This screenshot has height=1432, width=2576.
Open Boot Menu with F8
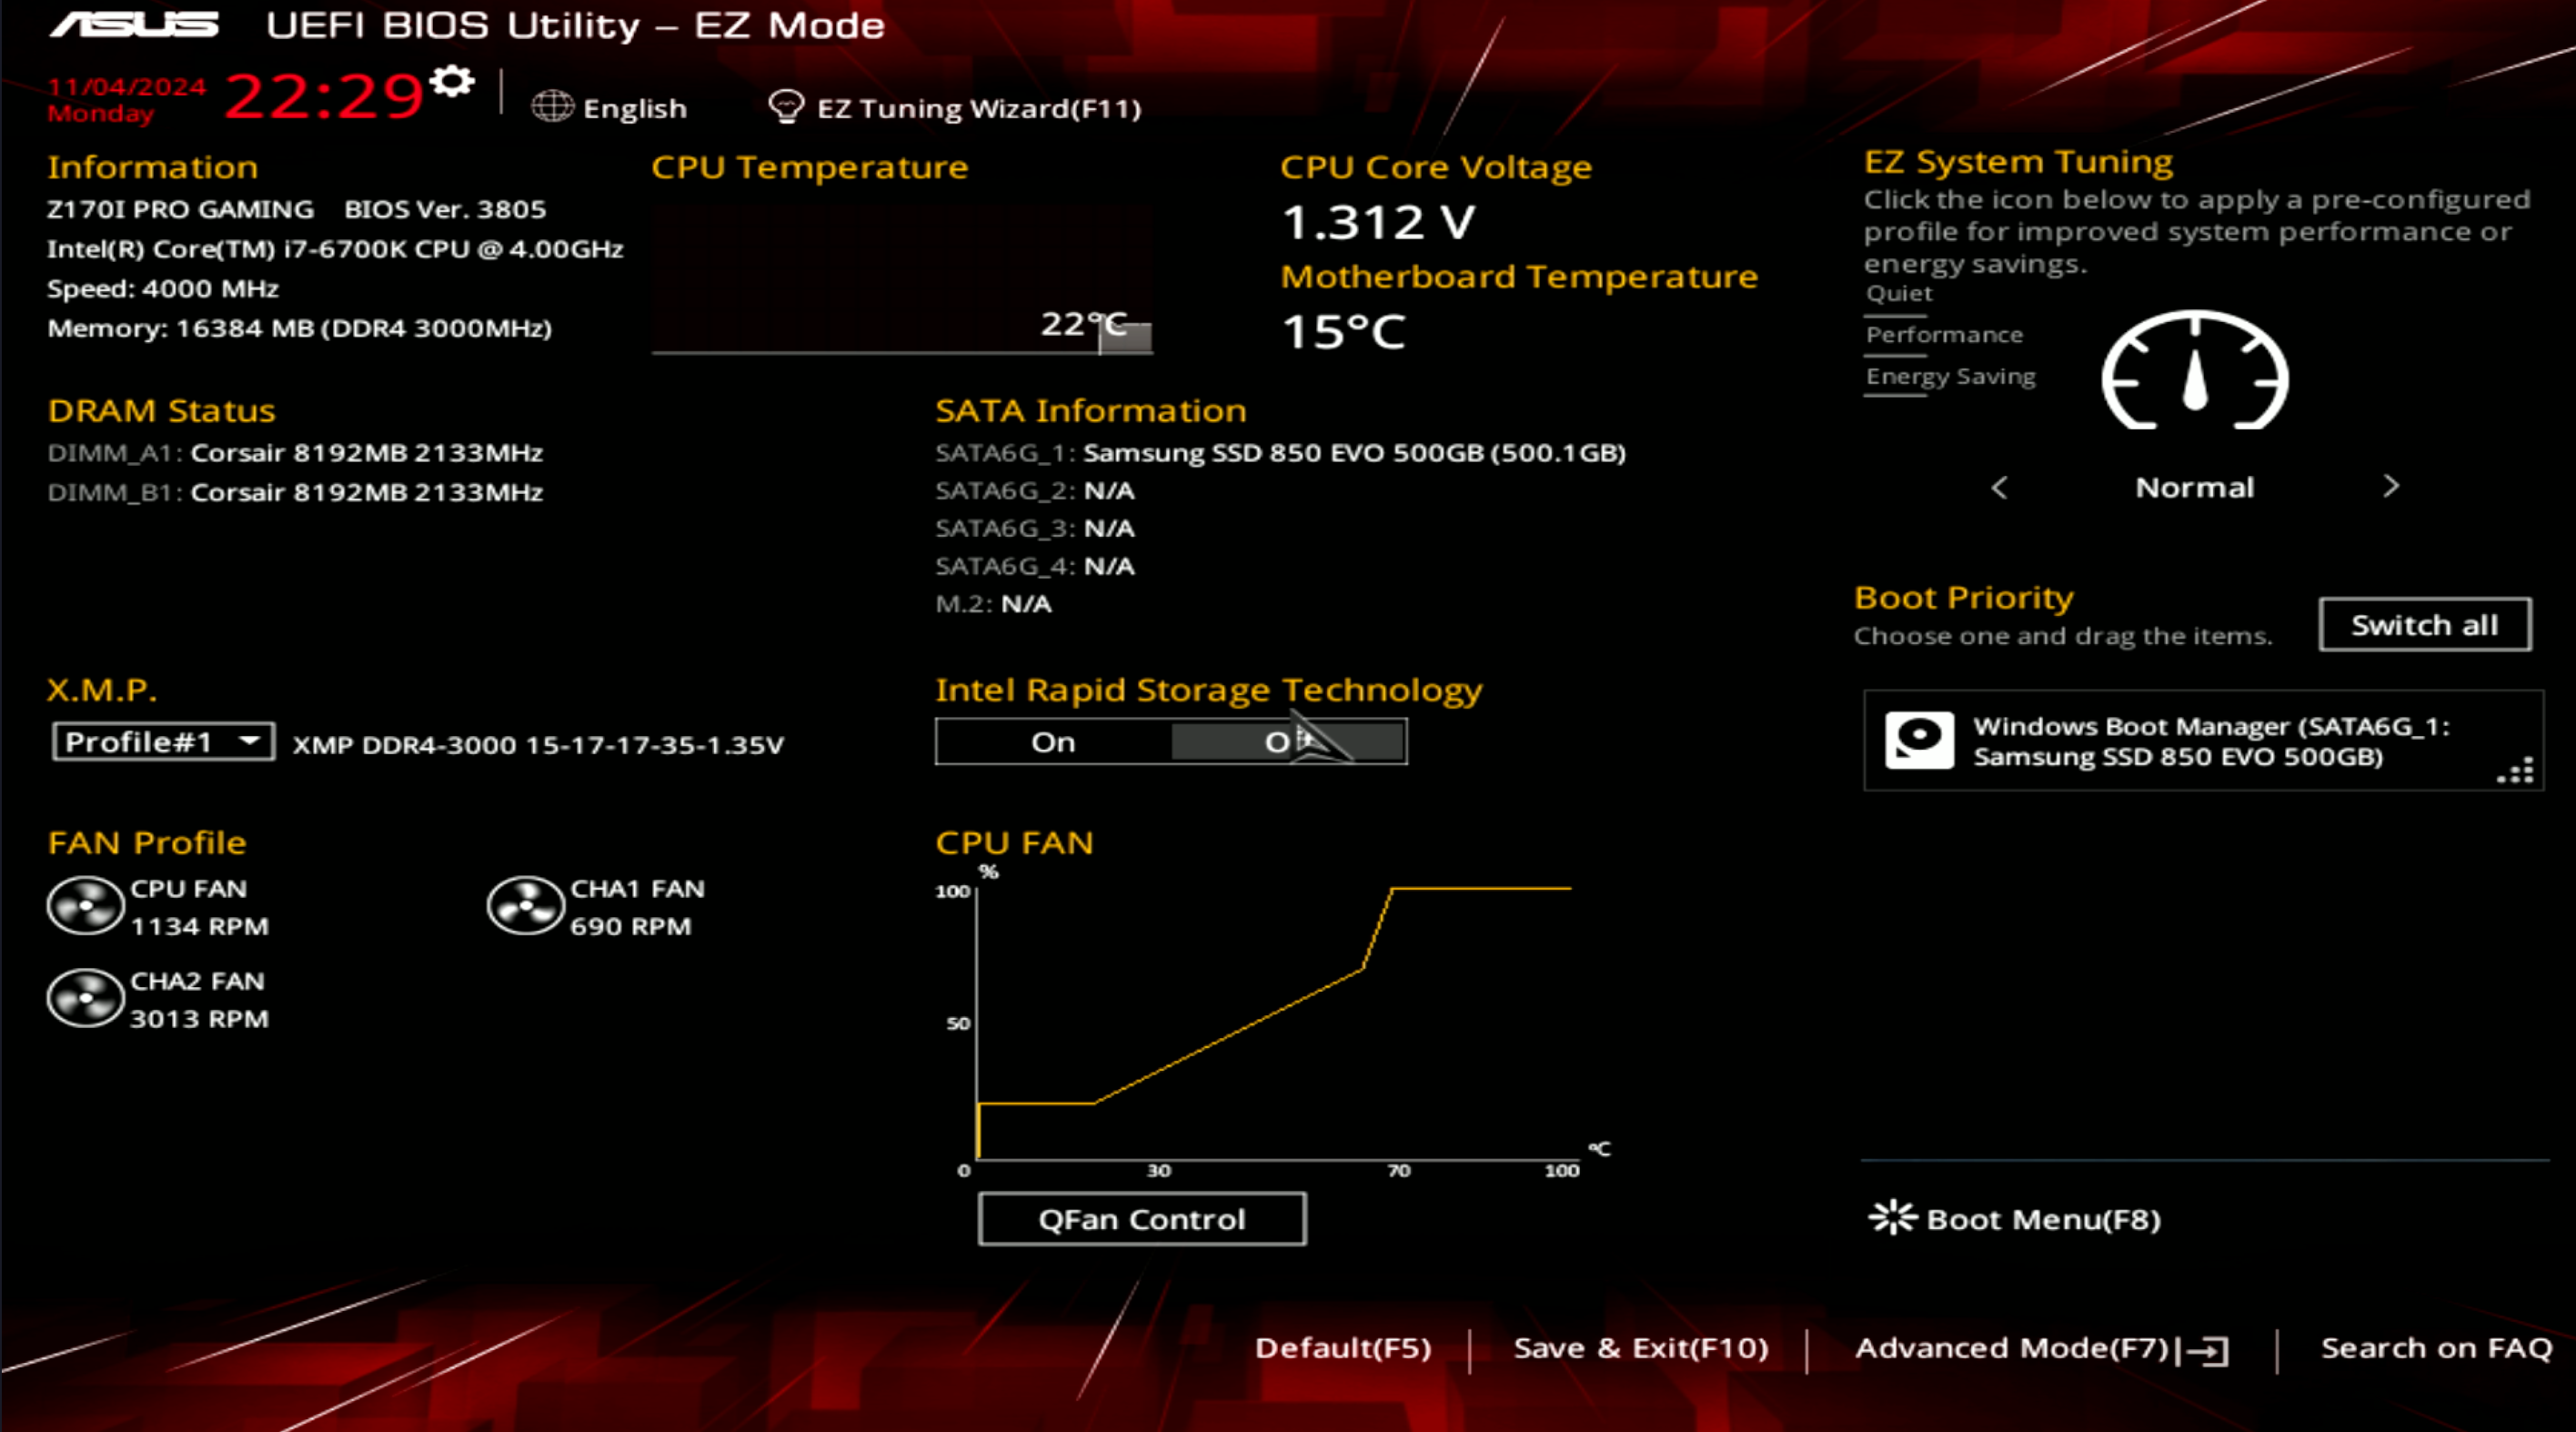(x=2010, y=1218)
